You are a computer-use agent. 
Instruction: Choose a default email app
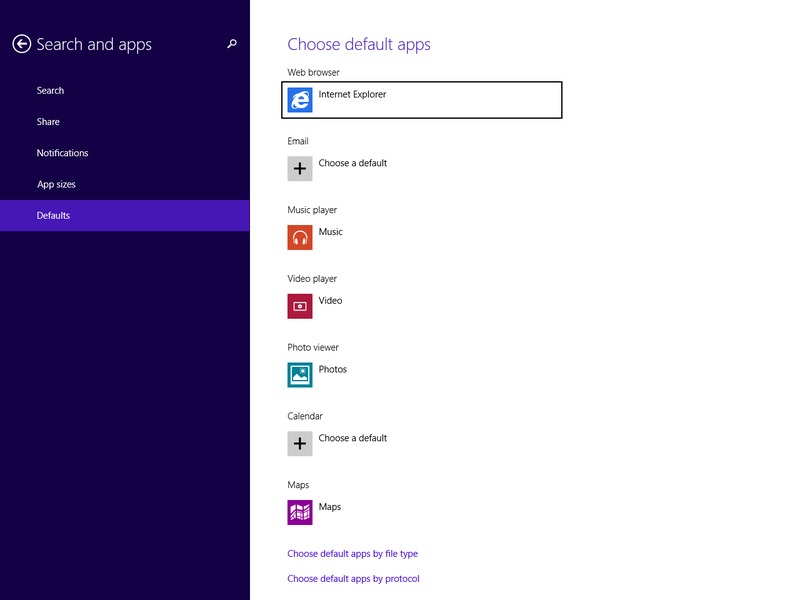click(353, 163)
